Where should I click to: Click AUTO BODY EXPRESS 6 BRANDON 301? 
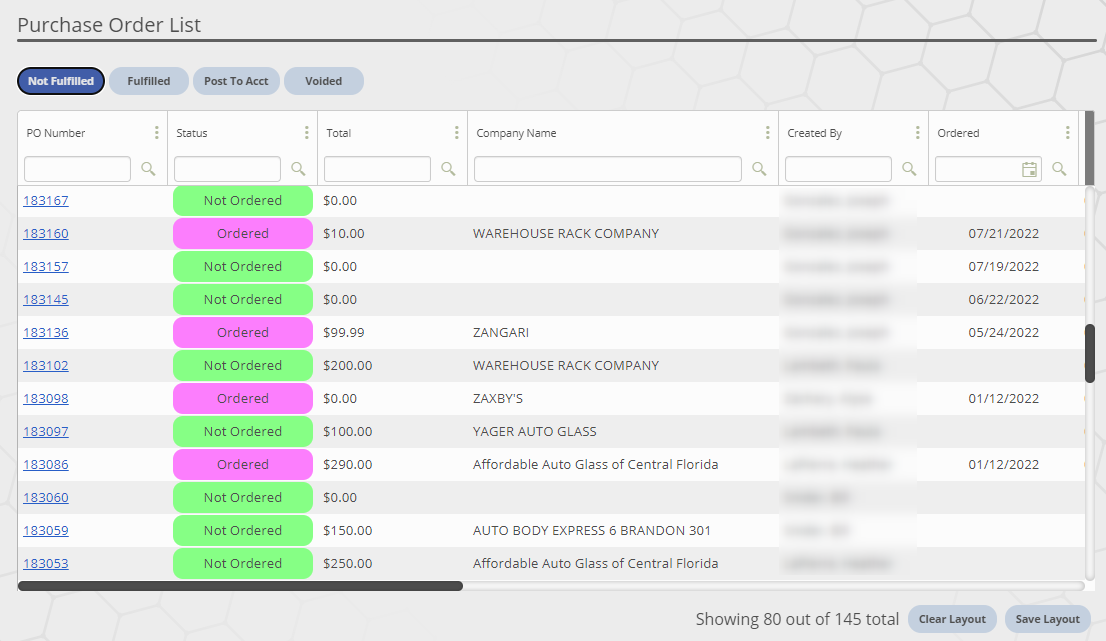[x=592, y=530]
